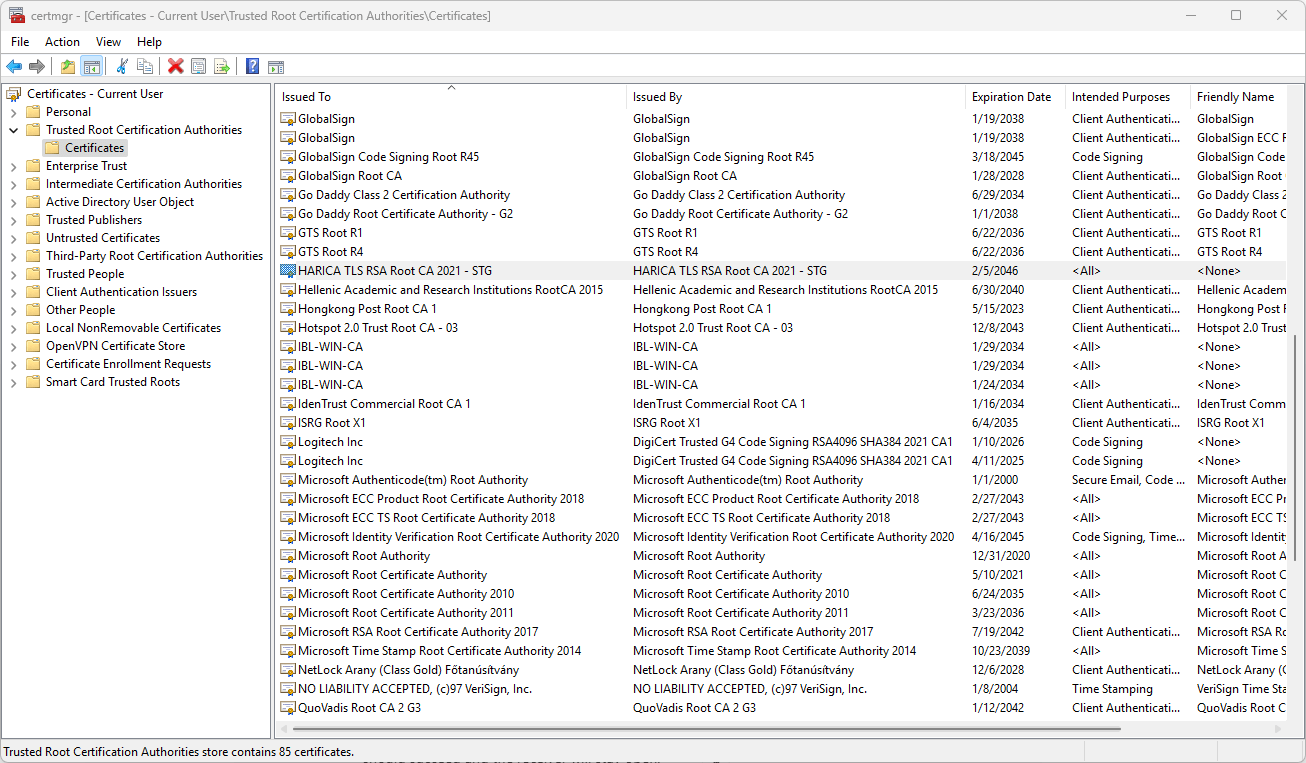Viewport: 1306px width, 763px height.
Task: Toggle the Show/Hide Action Pane icon
Action: (x=276, y=66)
